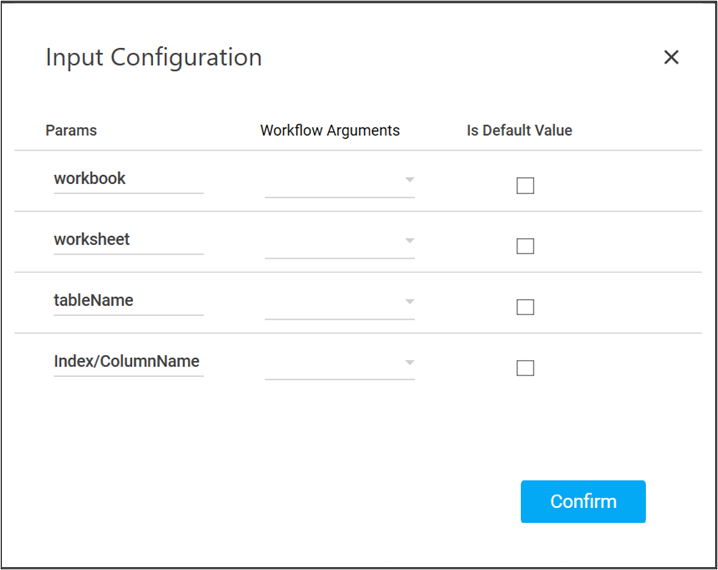Click the dropdown arrow in the Index/ColumnName row
The image size is (718, 570).
click(409, 363)
